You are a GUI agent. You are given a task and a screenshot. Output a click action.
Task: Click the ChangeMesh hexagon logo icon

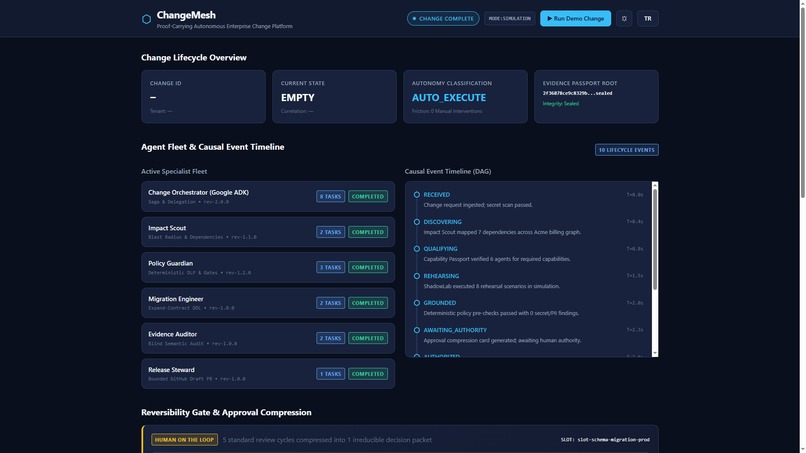coord(146,19)
